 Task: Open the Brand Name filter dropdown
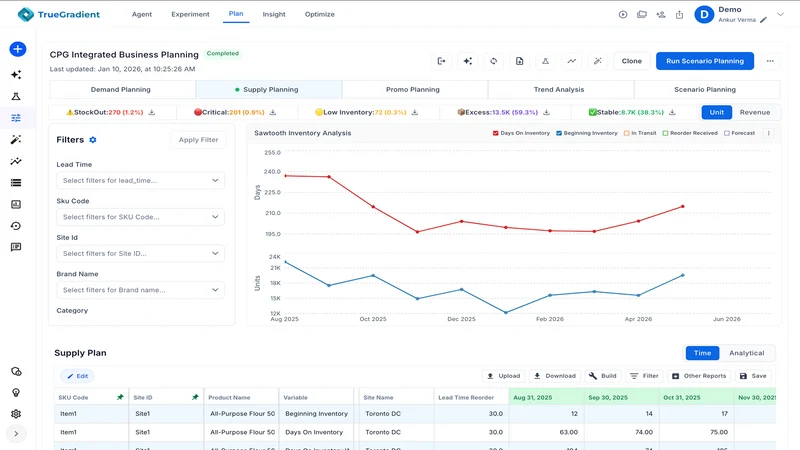click(x=140, y=290)
